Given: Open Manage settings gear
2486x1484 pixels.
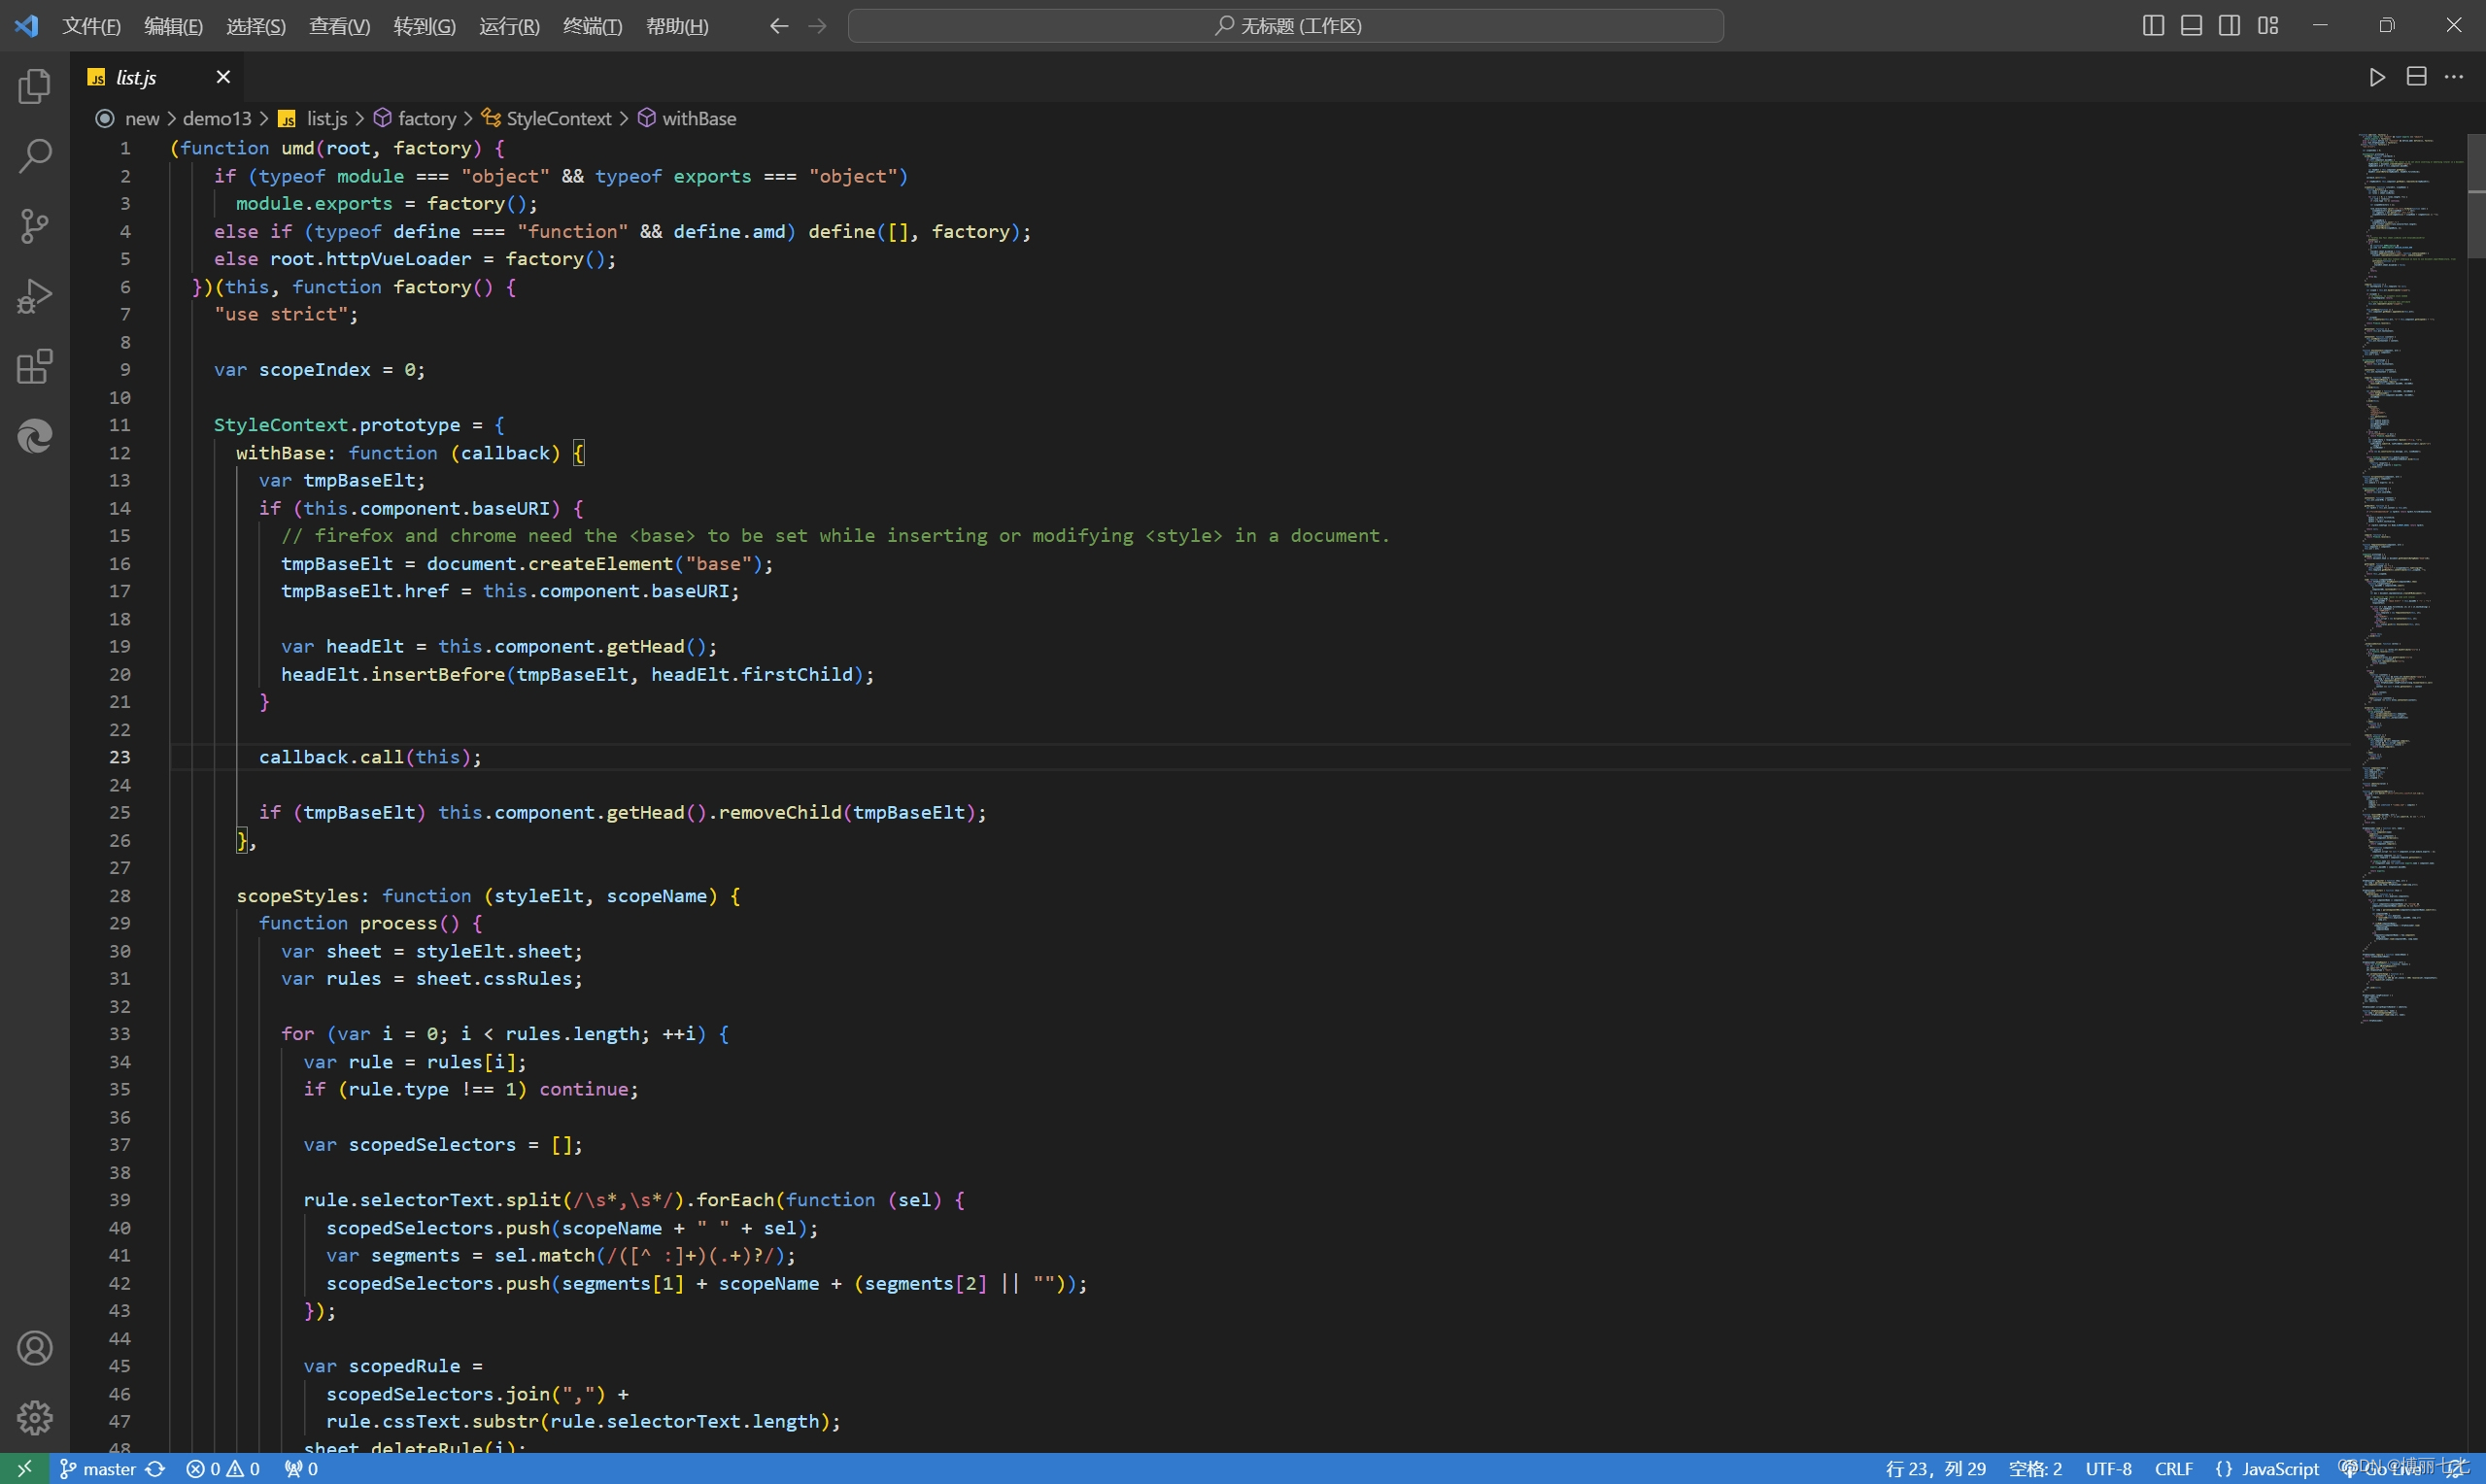Looking at the screenshot, I should click(x=35, y=1417).
